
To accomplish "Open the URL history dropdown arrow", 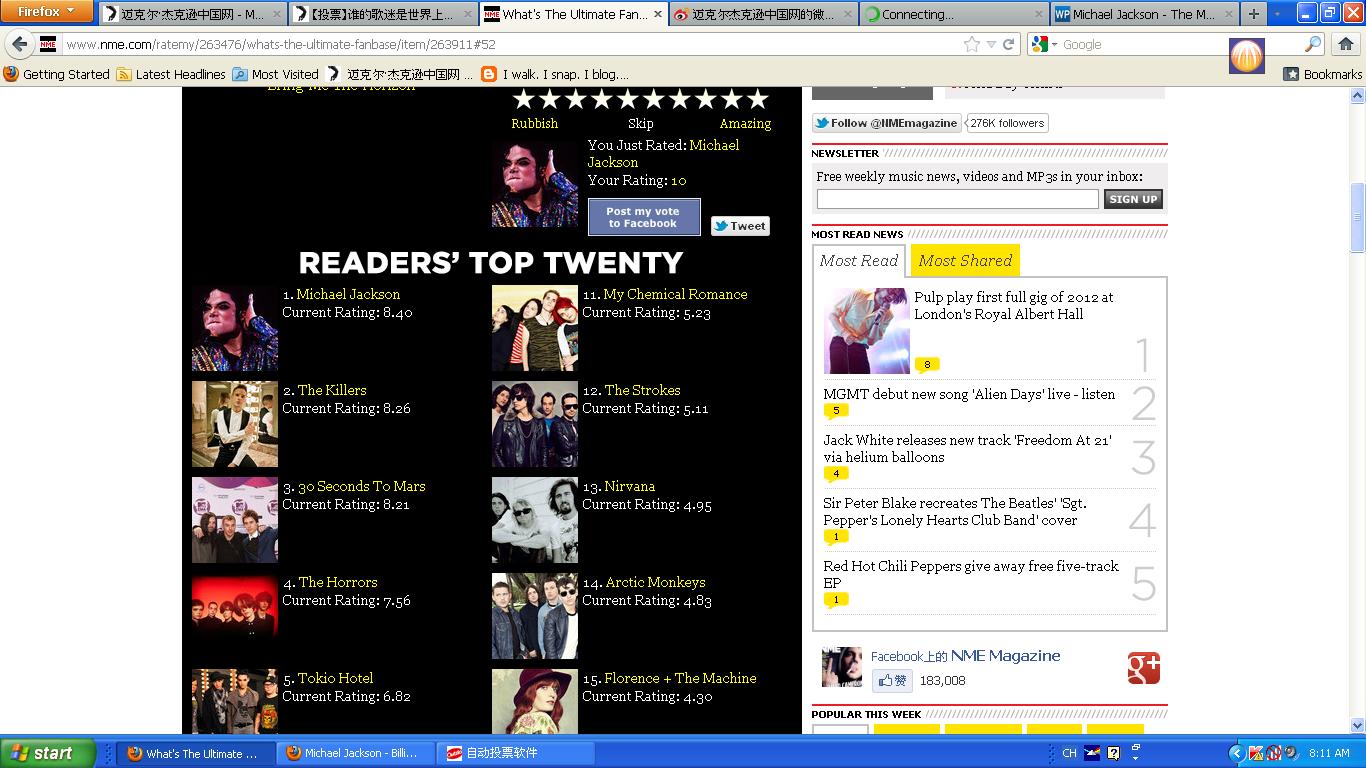I will (991, 44).
